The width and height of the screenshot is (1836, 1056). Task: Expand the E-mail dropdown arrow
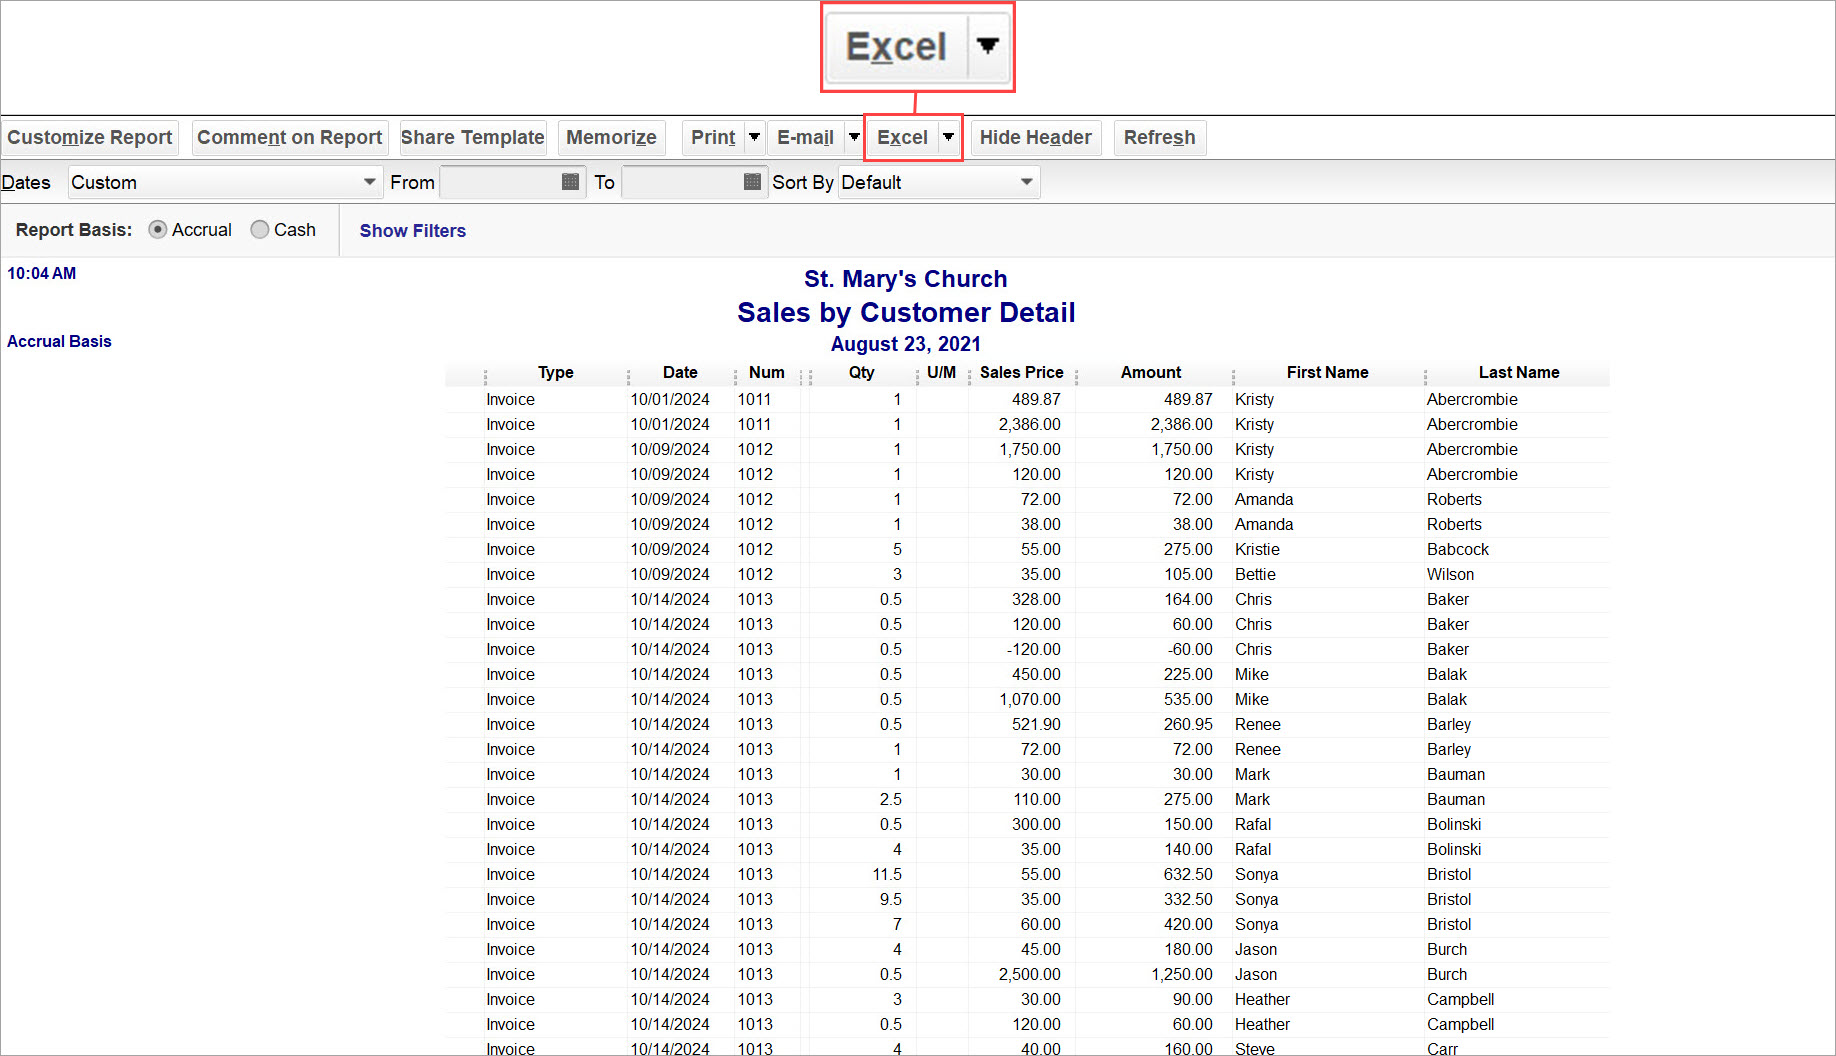click(x=854, y=138)
